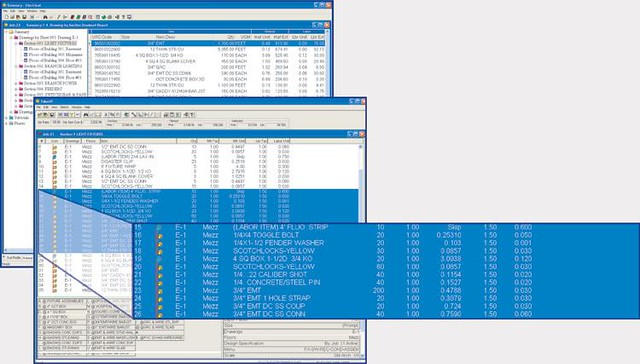
Task: Click the Size field in properties panel
Action: point(291,326)
